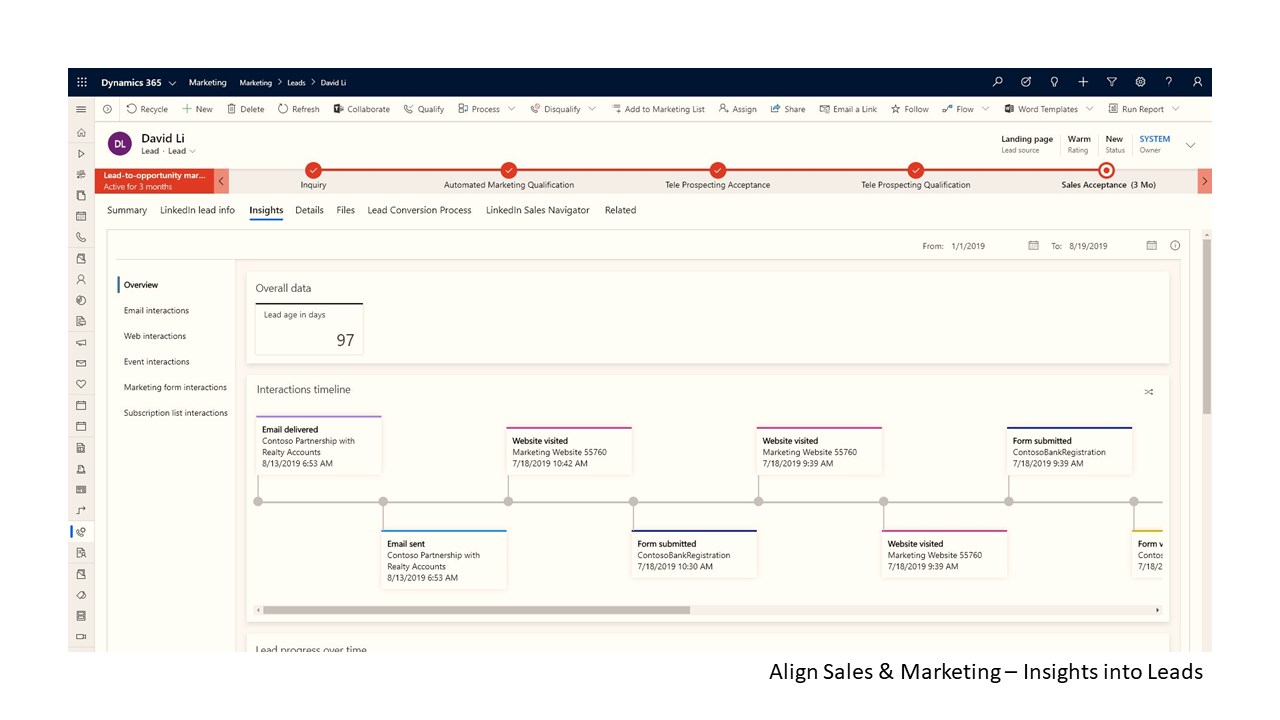
Task: Click the lightbulb assistant icon
Action: click(1054, 82)
